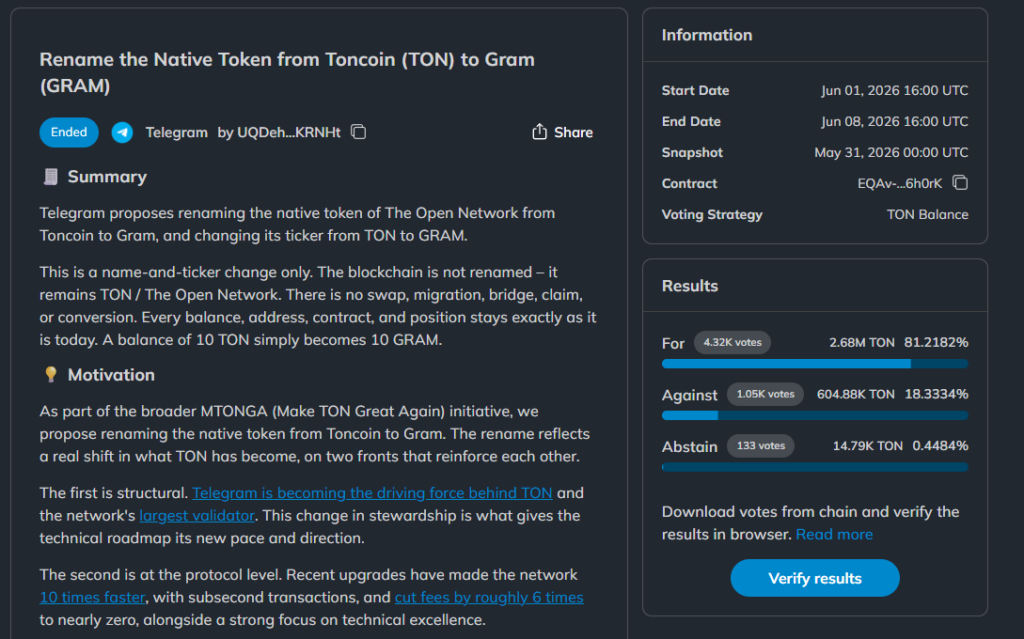The image size is (1024, 639).
Task: Click the Share label text
Action: [573, 133]
